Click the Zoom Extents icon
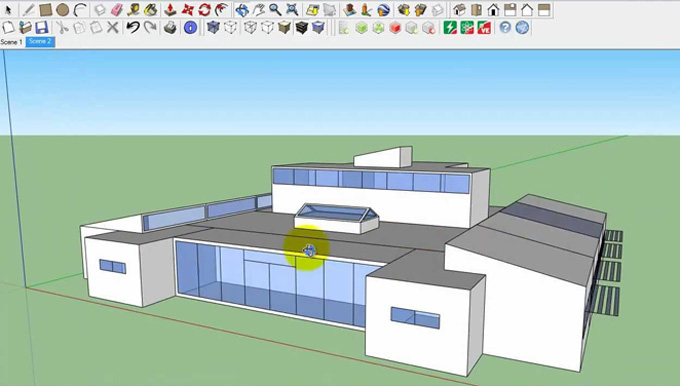This screenshot has height=386, width=680. click(292, 10)
